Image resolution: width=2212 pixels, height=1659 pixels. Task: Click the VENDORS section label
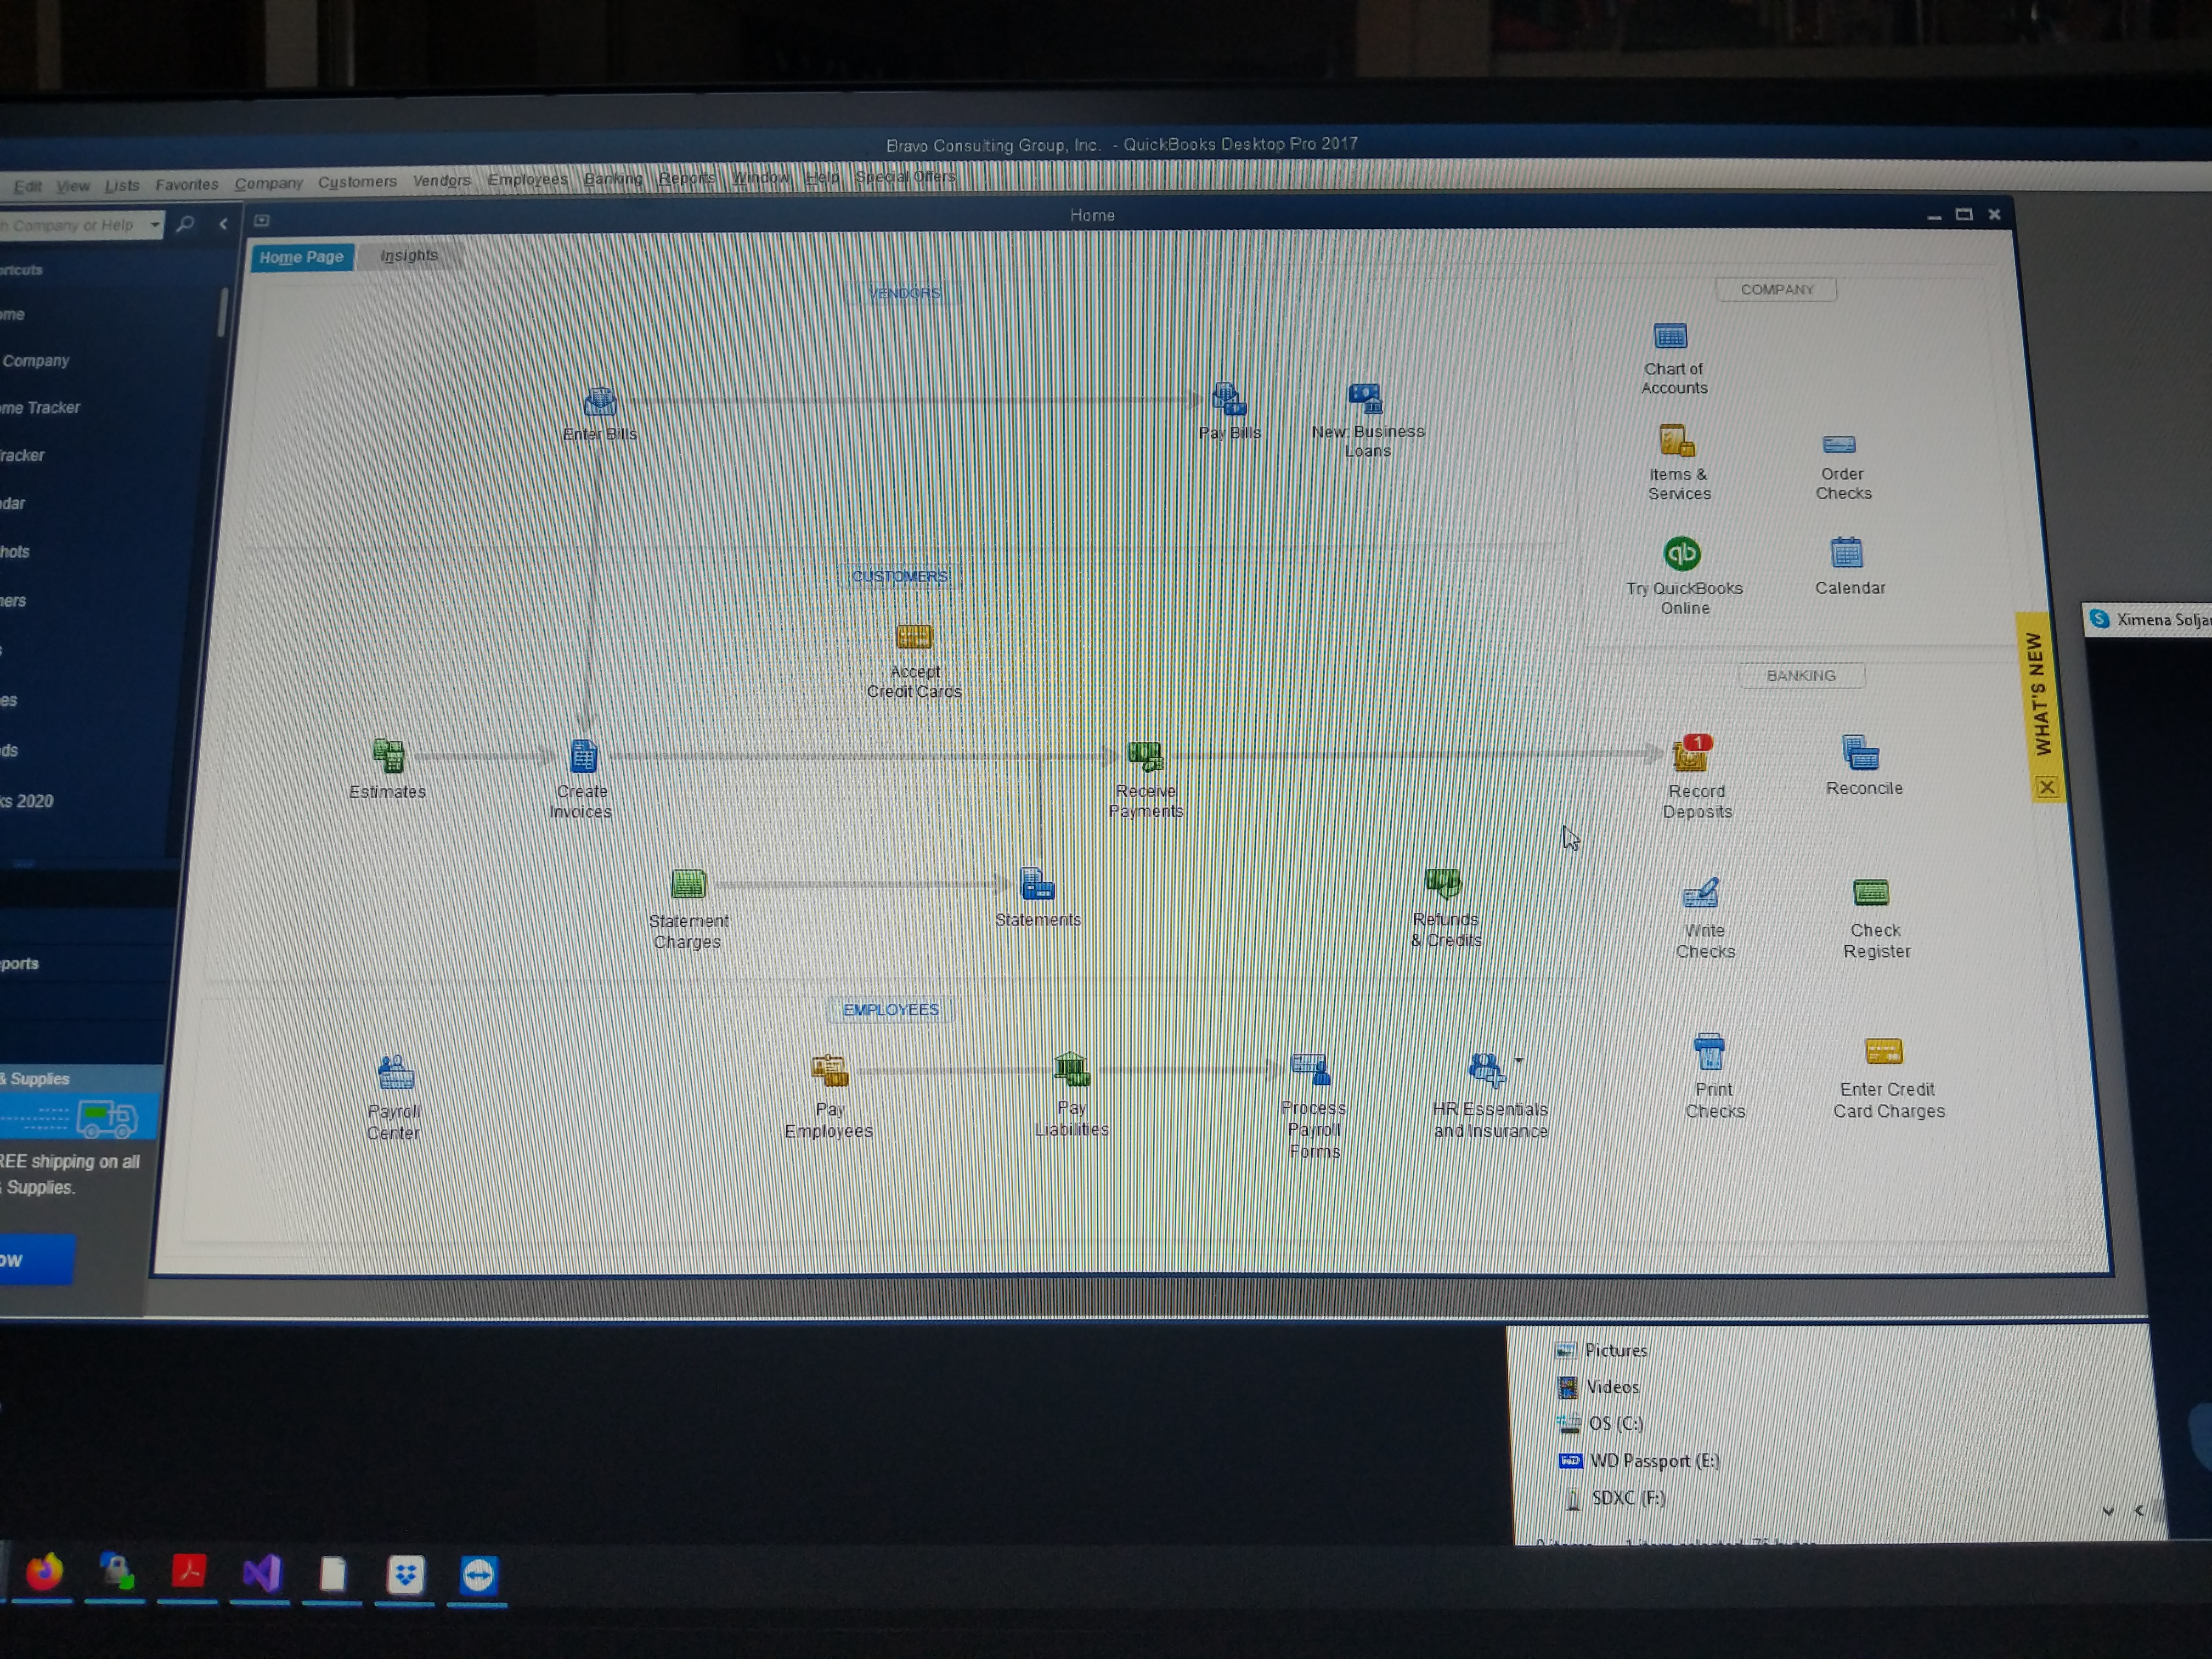(x=904, y=293)
